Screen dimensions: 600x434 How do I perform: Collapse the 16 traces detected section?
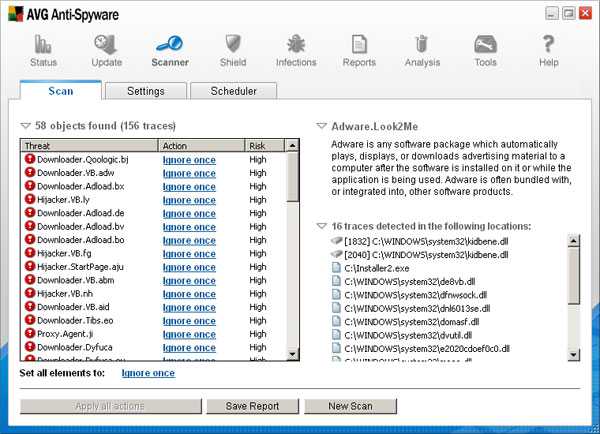(x=321, y=226)
